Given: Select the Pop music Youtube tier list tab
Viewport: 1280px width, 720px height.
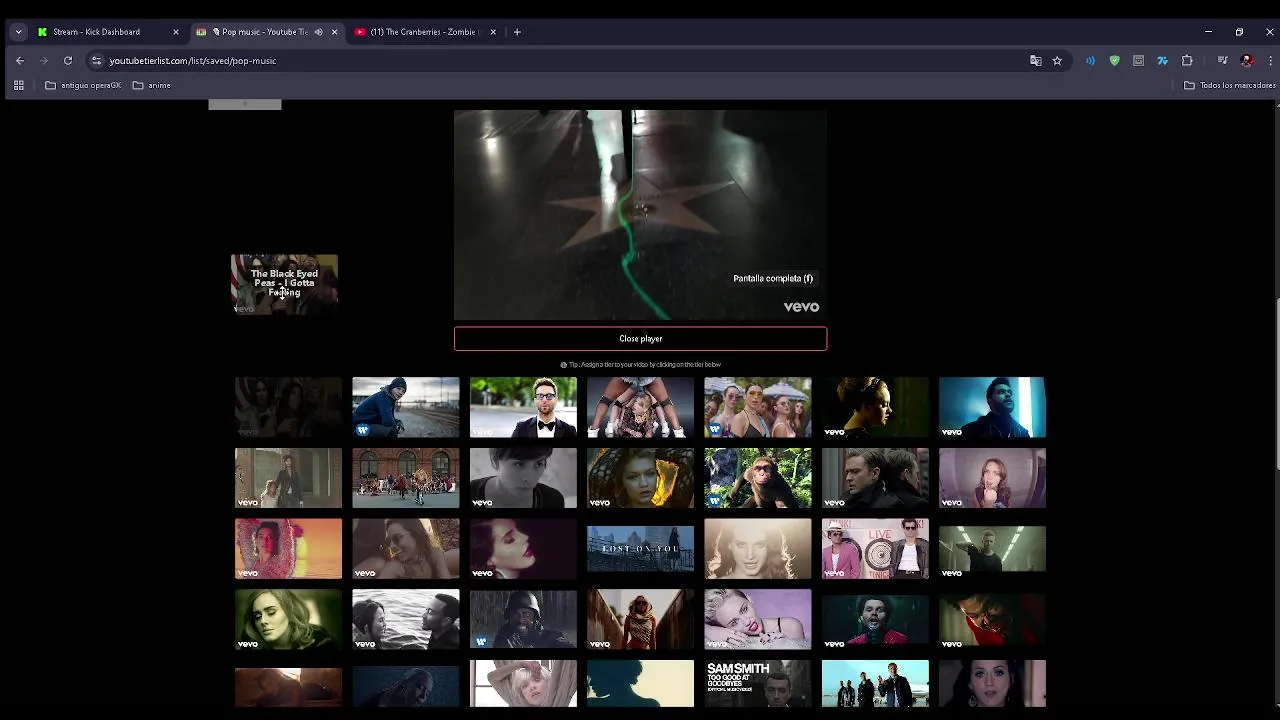Looking at the screenshot, I should (x=266, y=32).
